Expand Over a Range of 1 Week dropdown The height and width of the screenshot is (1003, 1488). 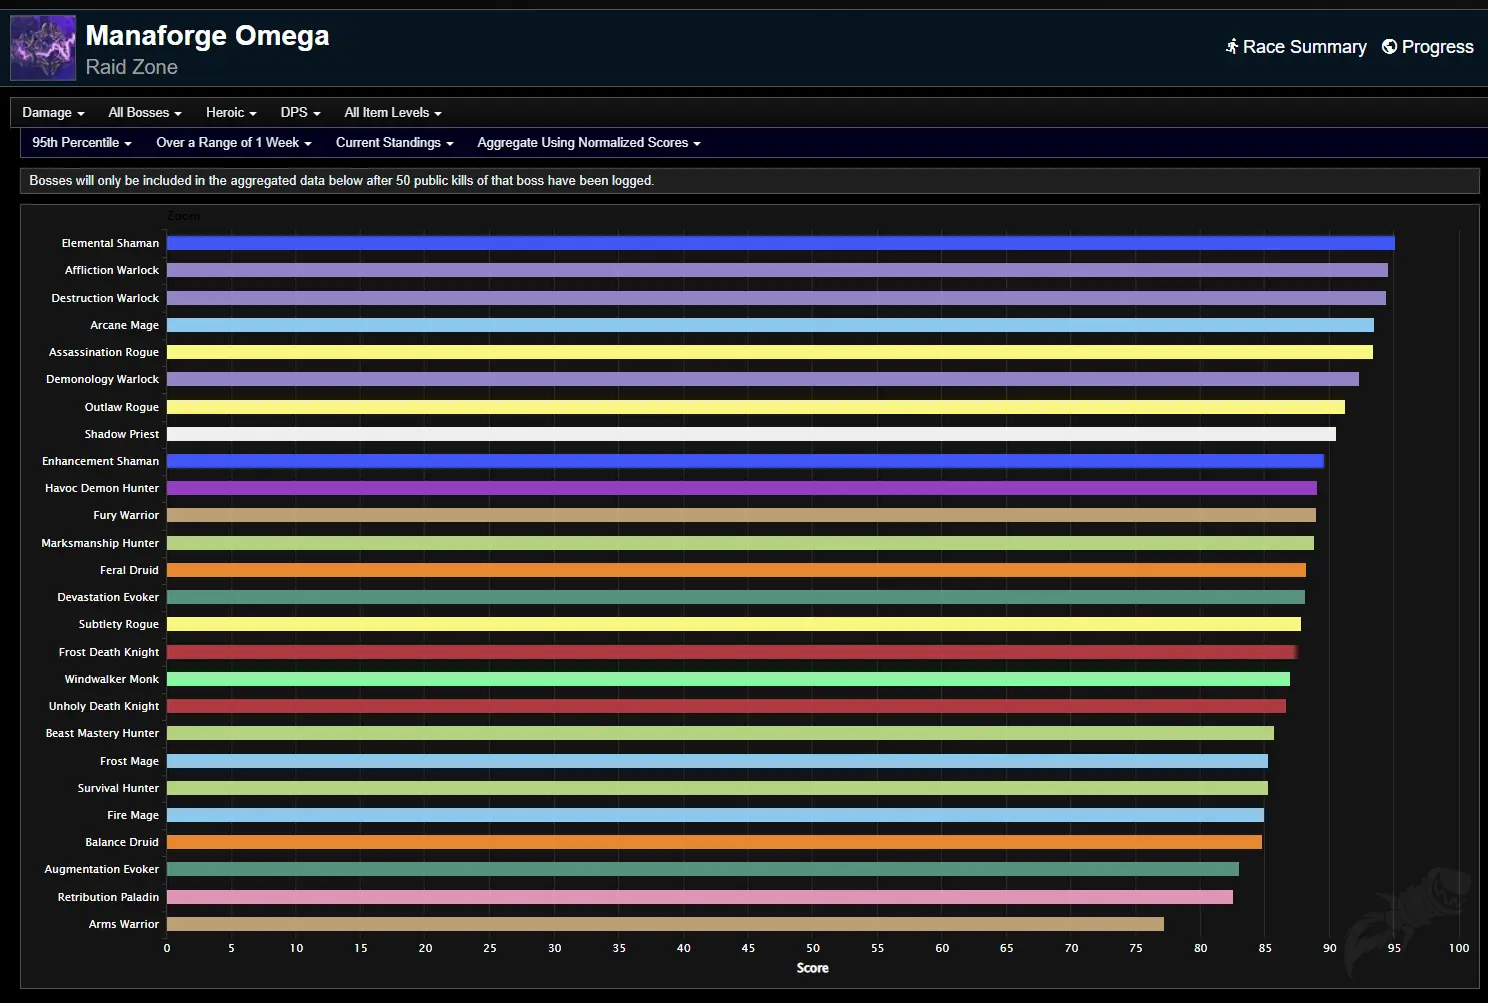tap(234, 143)
